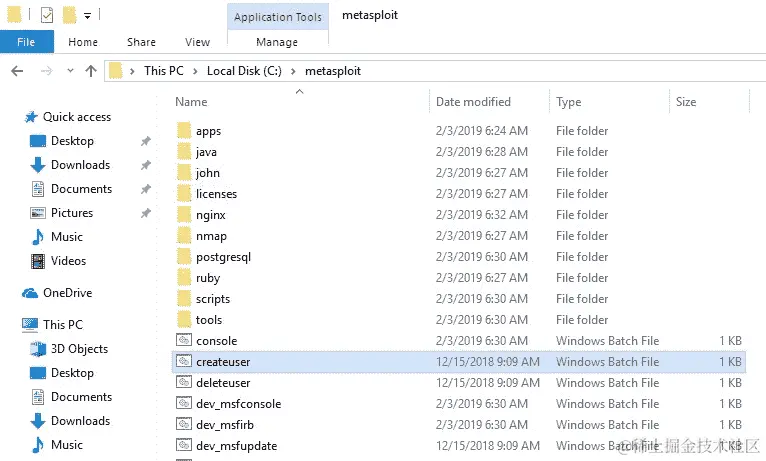Select This PC in the navigation pane
Image resolution: width=766 pixels, height=461 pixels.
(x=63, y=324)
